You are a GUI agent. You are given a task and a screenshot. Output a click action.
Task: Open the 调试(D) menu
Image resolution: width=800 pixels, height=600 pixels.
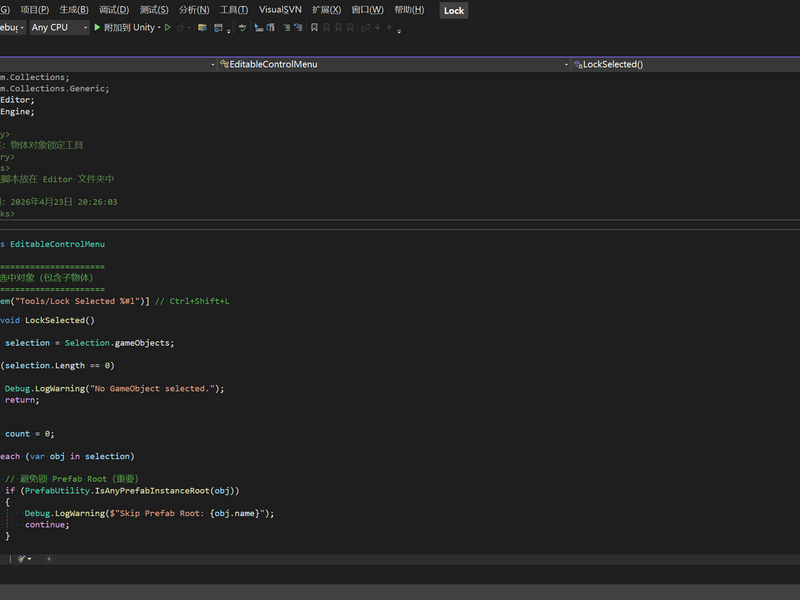pos(114,10)
